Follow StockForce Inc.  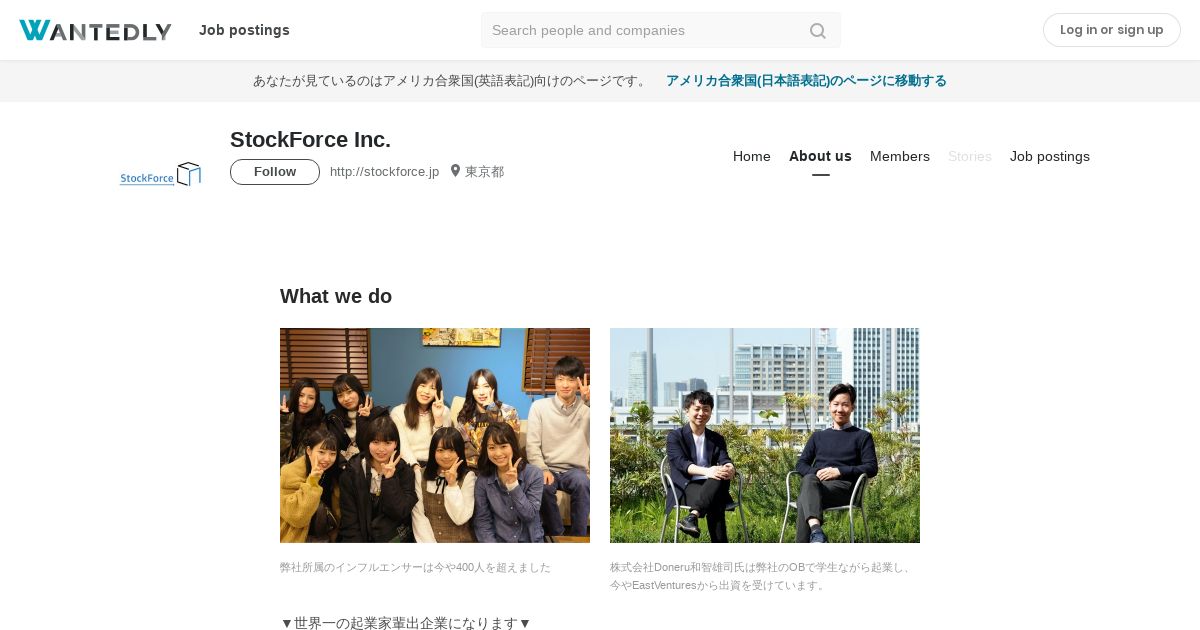point(275,172)
